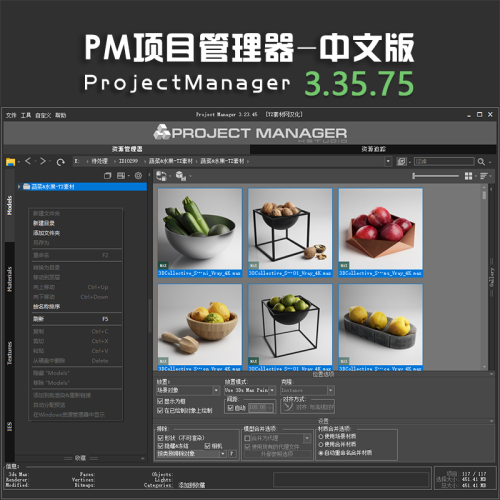
Task: Switch to the Materials side tab
Action: click(10, 279)
